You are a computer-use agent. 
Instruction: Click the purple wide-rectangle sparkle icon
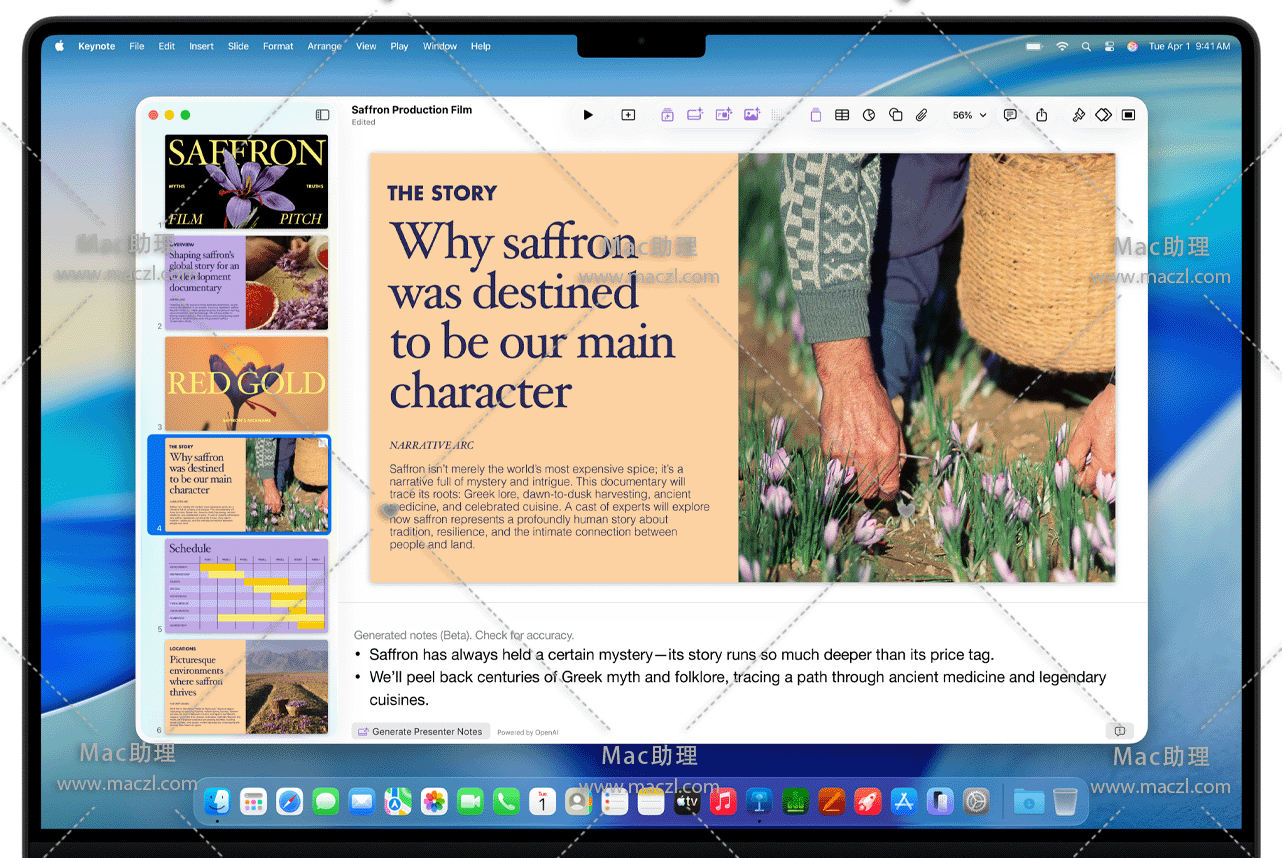pos(696,115)
